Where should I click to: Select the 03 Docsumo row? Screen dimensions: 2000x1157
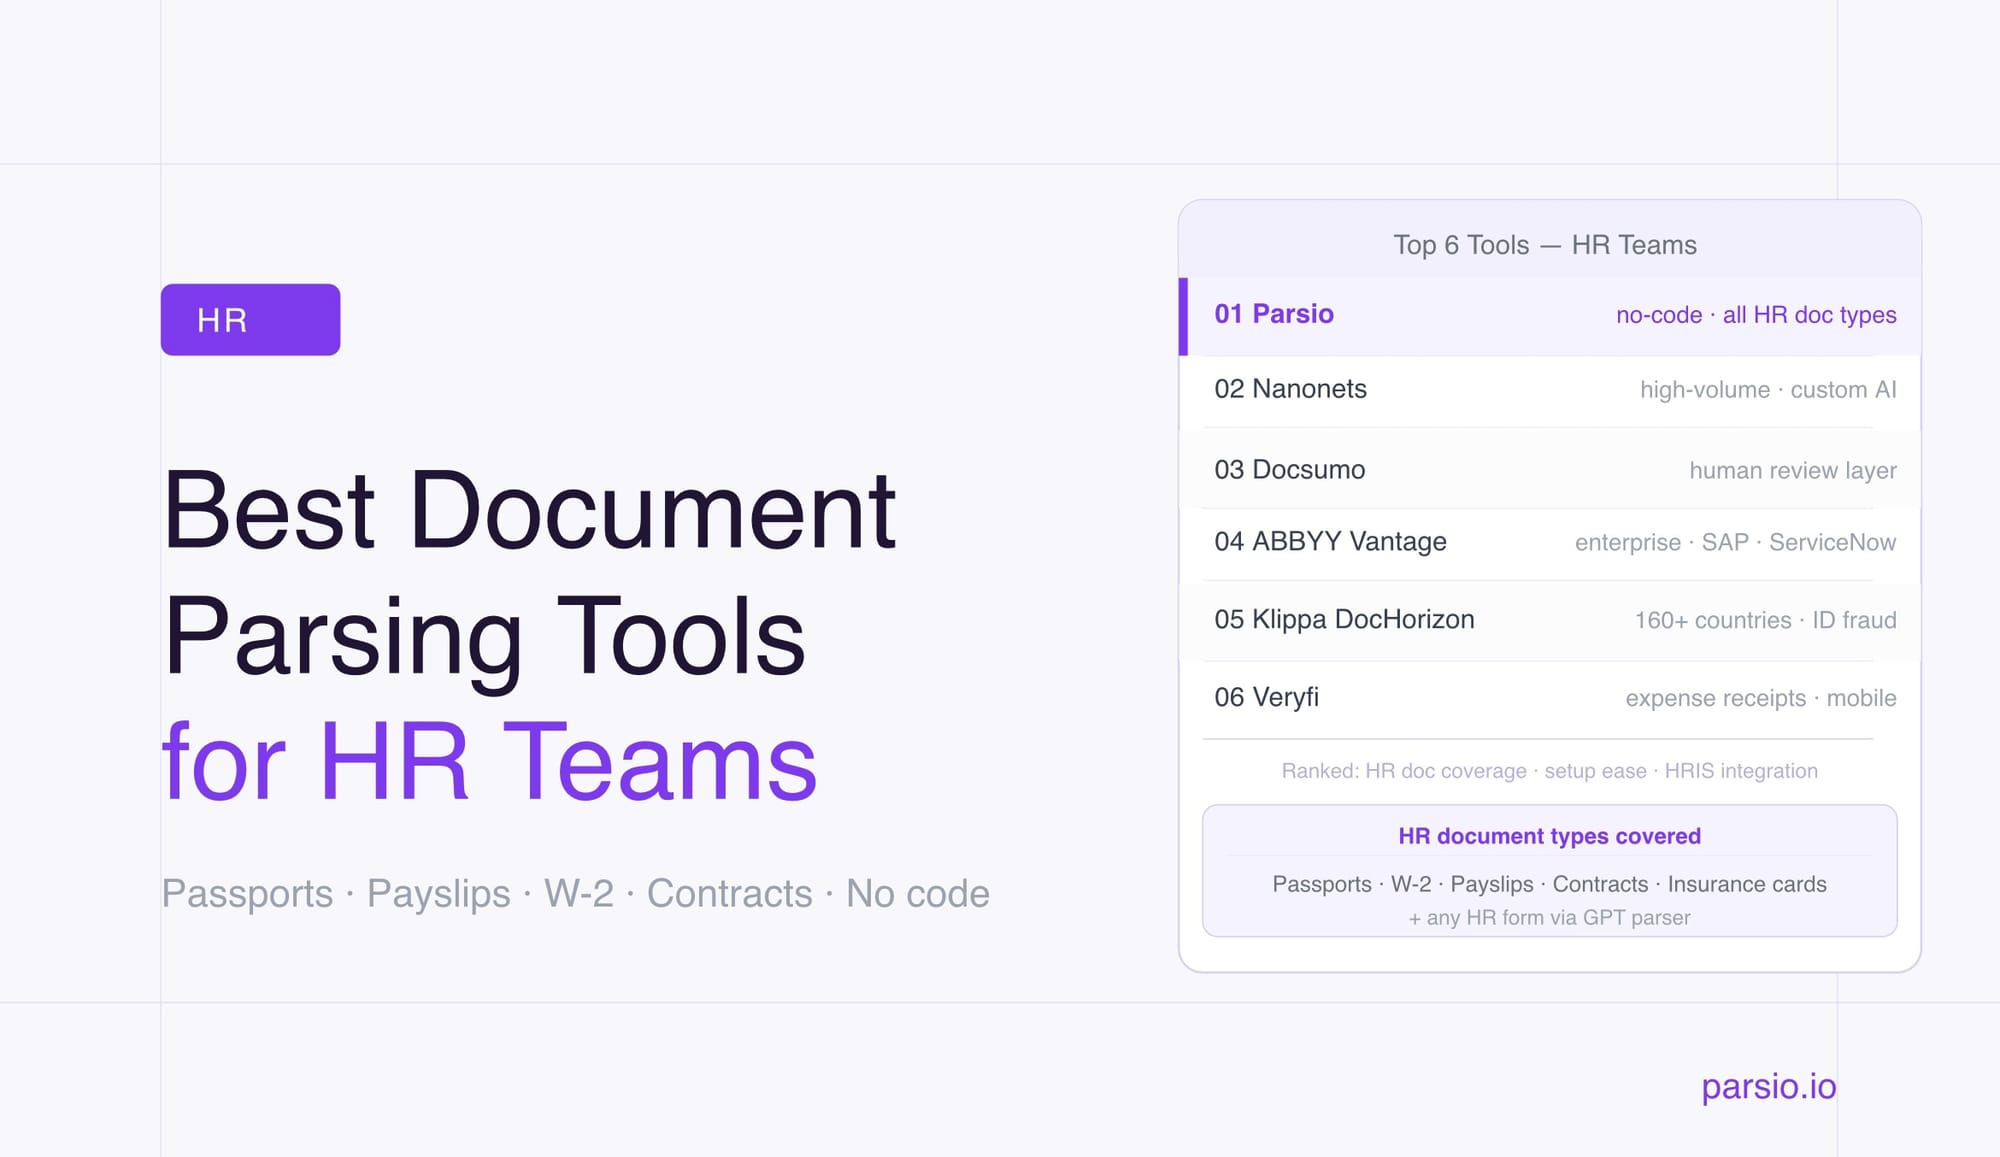(x=1550, y=469)
